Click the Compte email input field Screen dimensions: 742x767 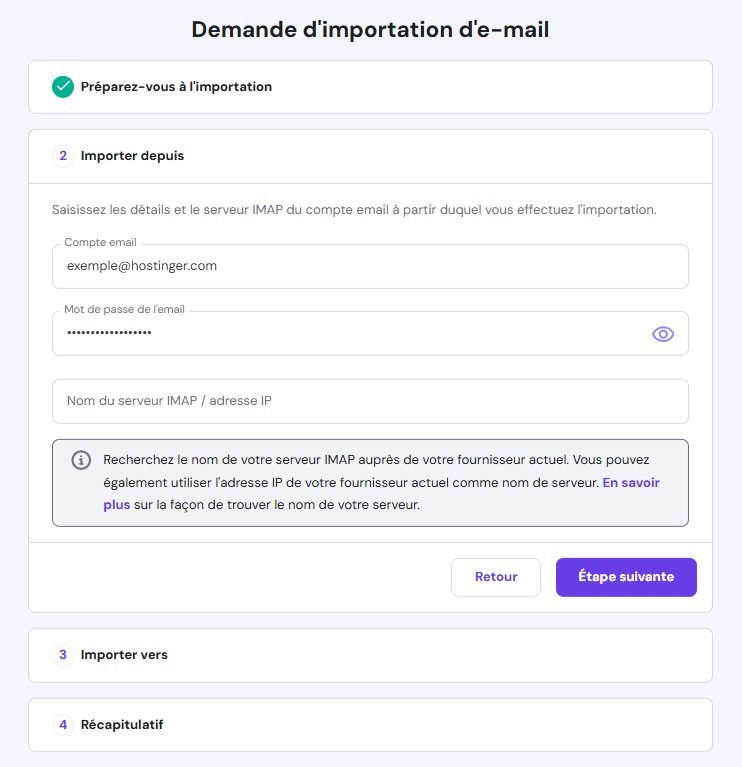point(370,267)
